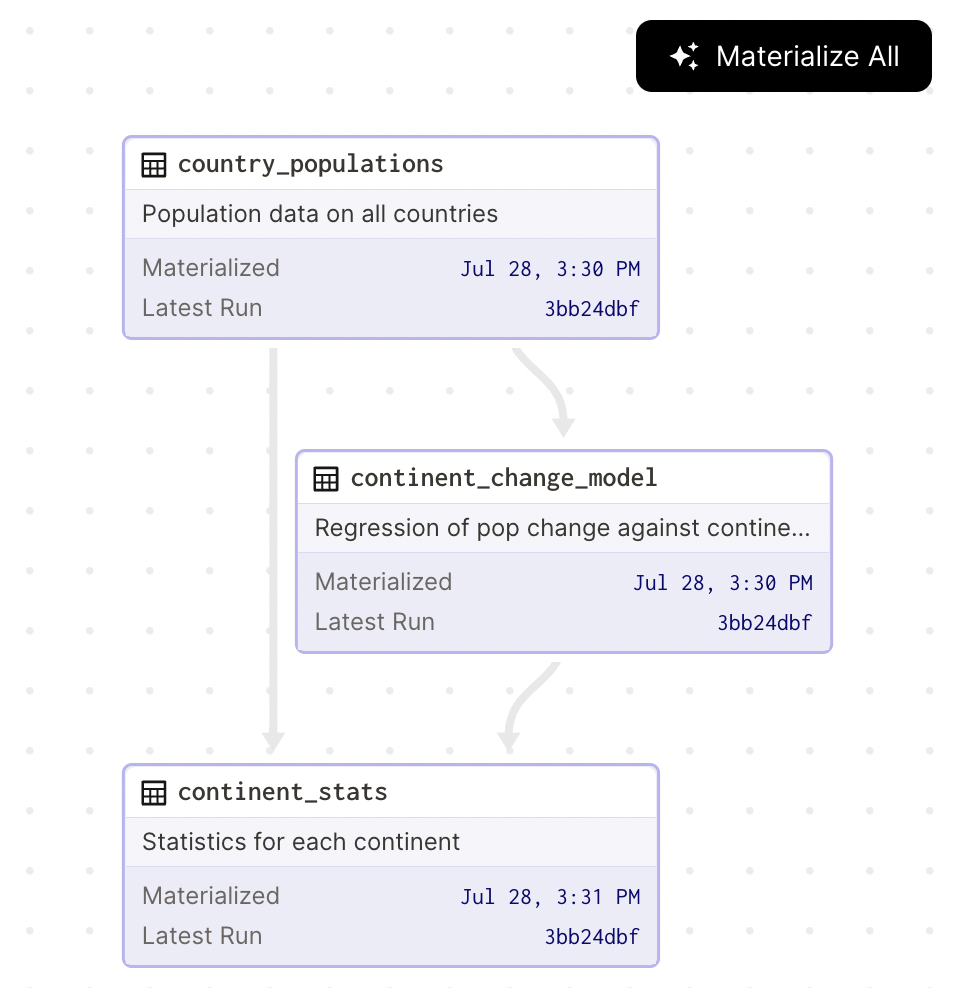Click the sparkle icon in Materialize All

pos(684,56)
